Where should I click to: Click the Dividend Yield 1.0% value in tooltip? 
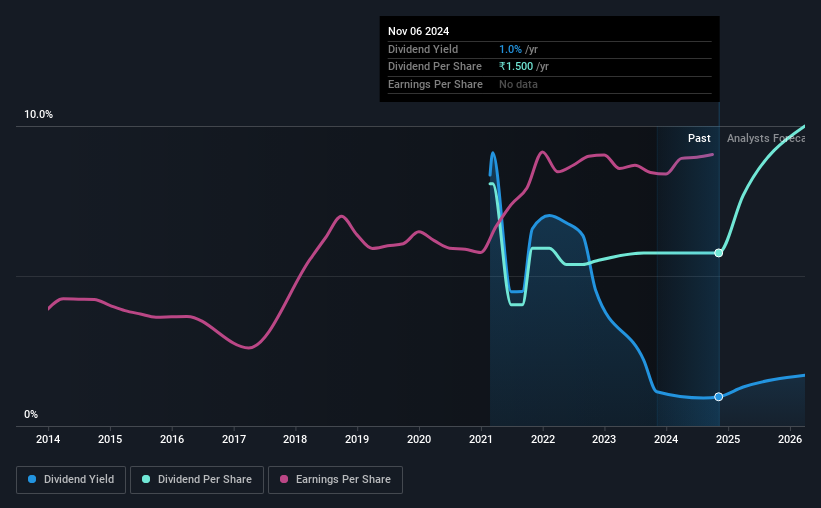[x=510, y=49]
